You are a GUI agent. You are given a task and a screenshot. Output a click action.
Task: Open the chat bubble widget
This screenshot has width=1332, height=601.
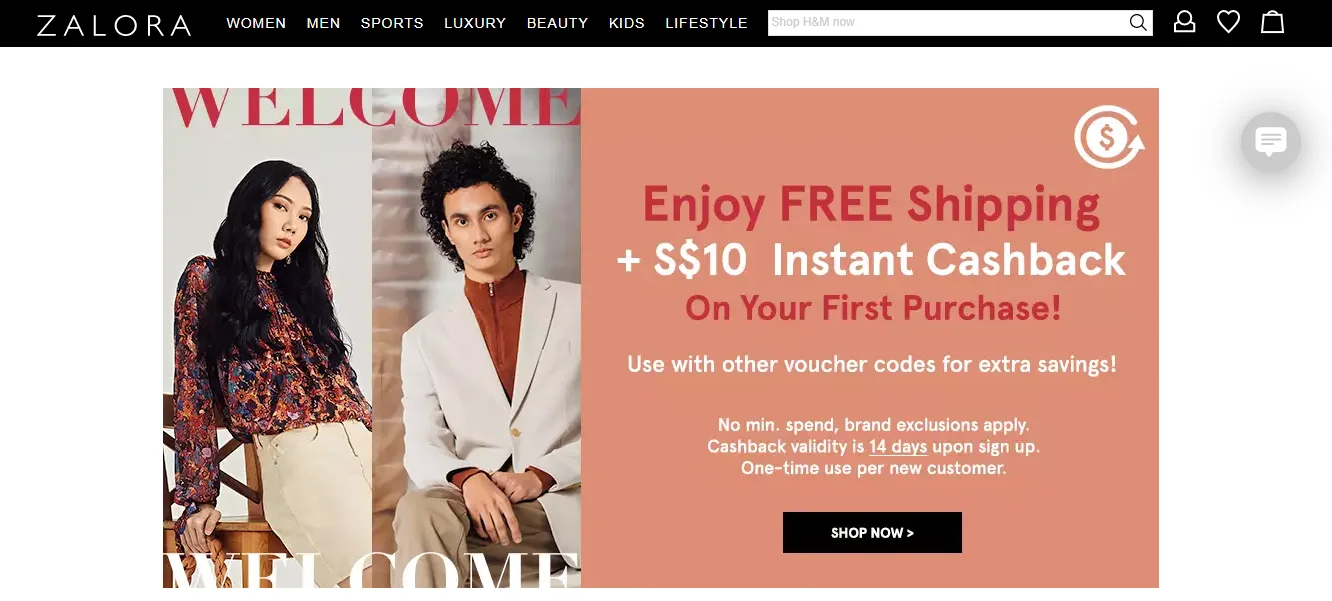1271,142
